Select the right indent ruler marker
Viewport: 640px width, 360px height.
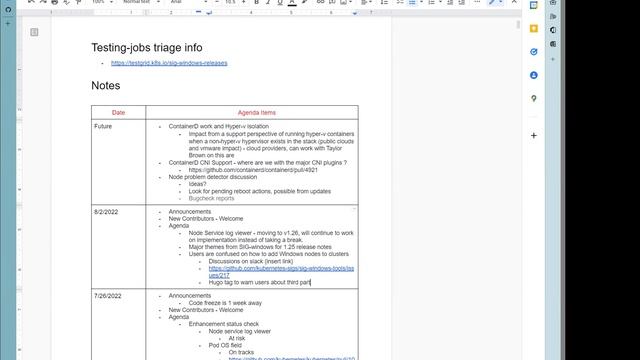(x=355, y=13)
